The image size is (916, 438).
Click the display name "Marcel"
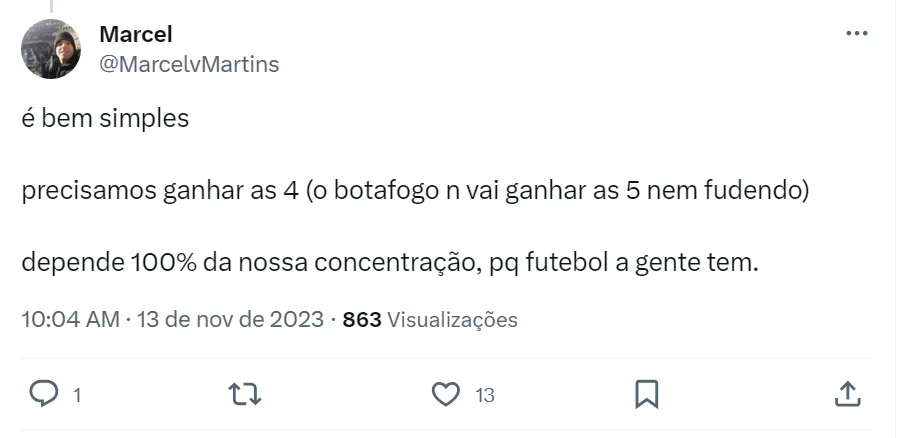136,34
